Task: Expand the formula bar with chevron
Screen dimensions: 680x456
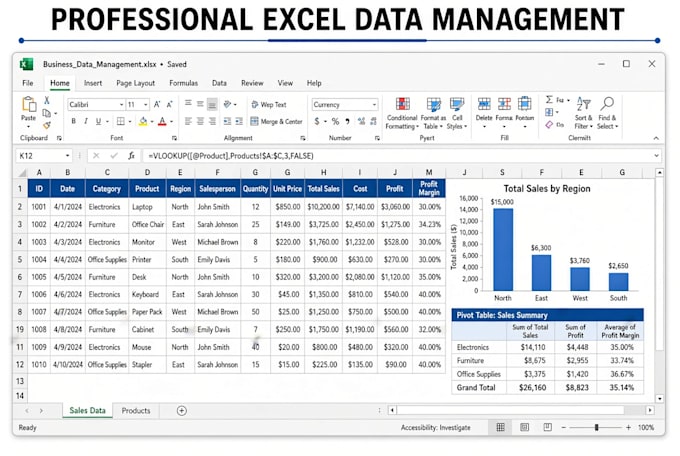Action: coord(656,156)
